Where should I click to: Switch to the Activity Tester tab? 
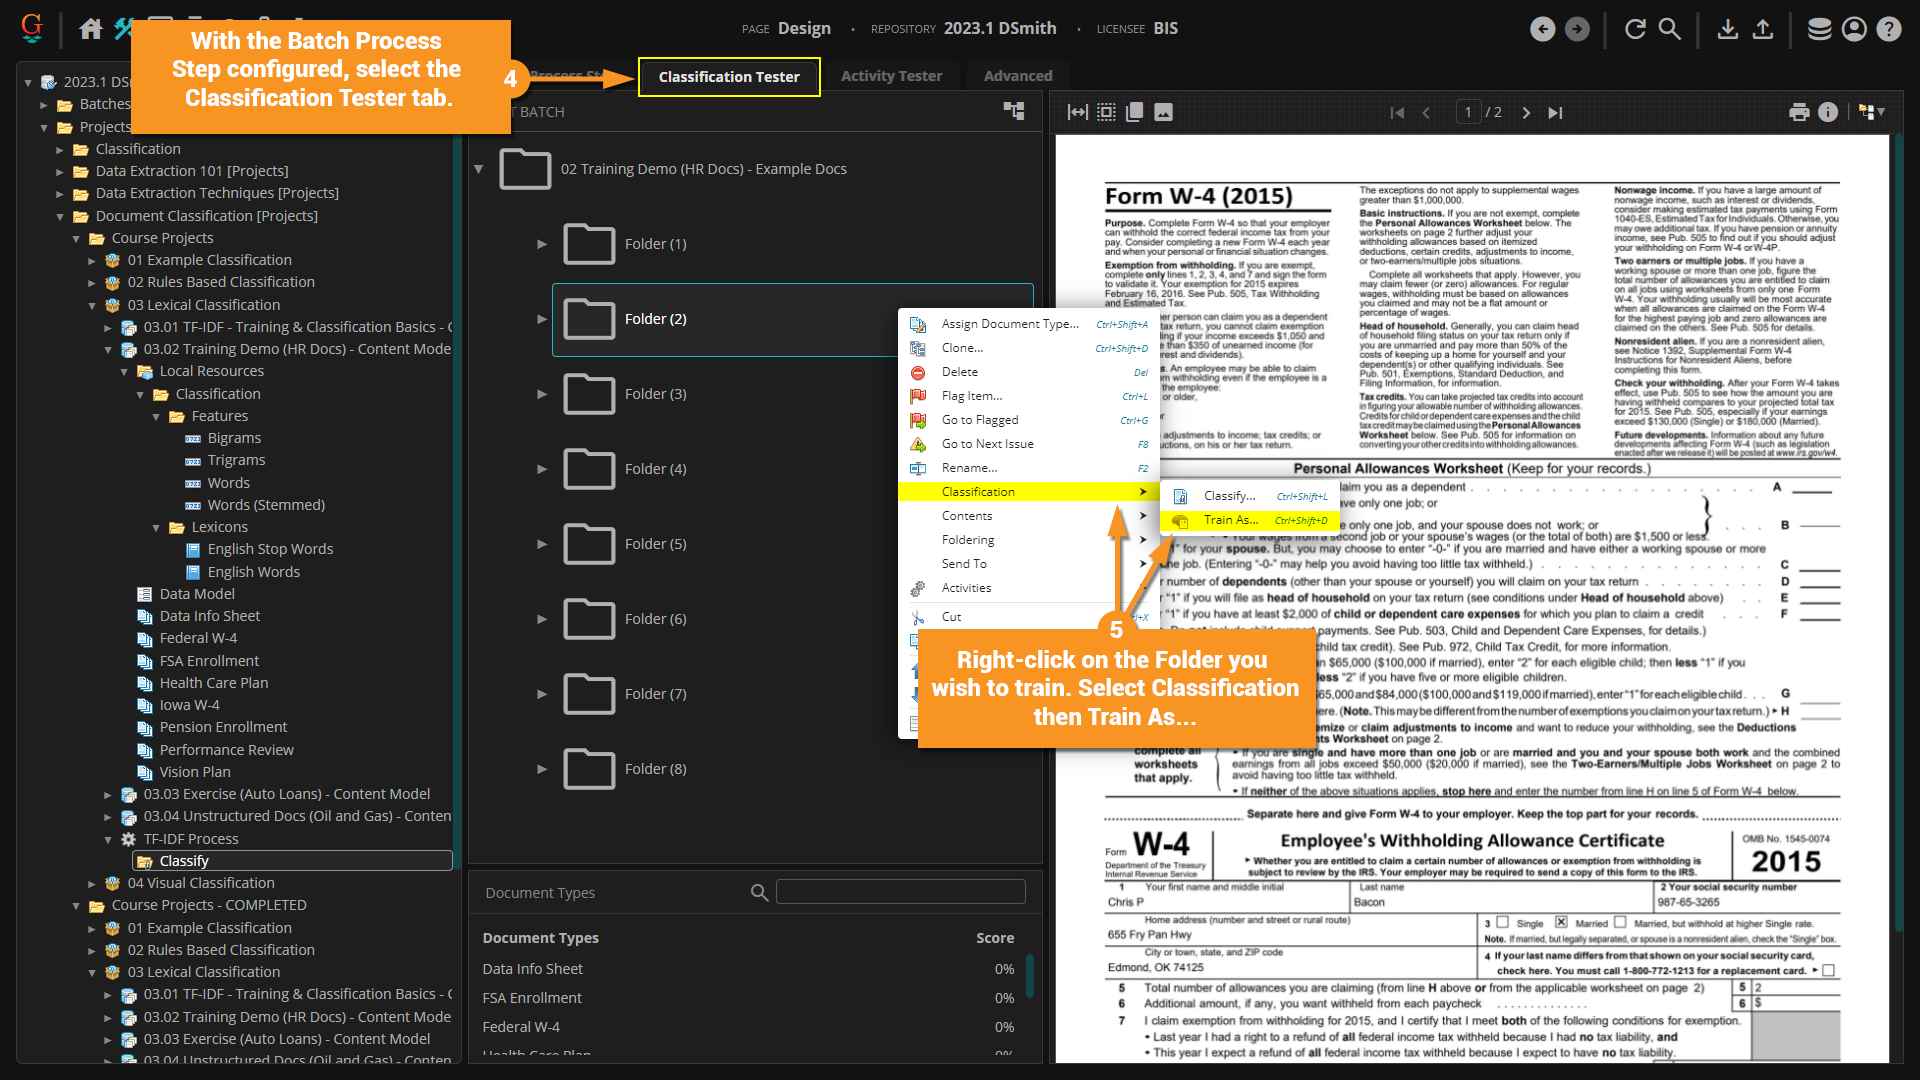coord(891,76)
